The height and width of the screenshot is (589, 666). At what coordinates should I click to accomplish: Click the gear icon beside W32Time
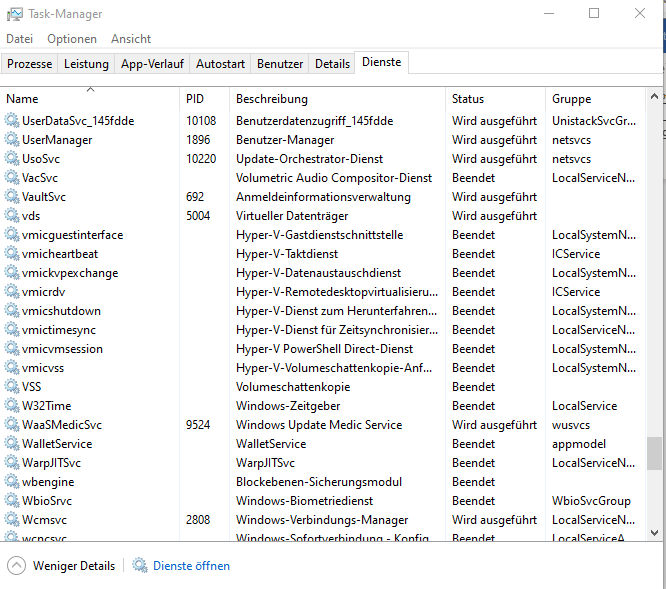12,406
